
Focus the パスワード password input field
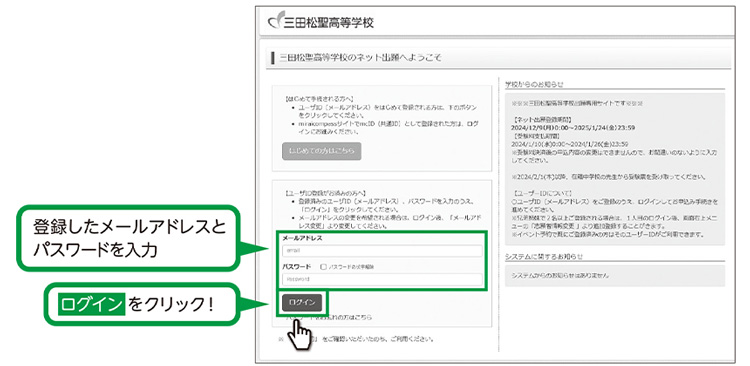pyautogui.click(x=382, y=279)
